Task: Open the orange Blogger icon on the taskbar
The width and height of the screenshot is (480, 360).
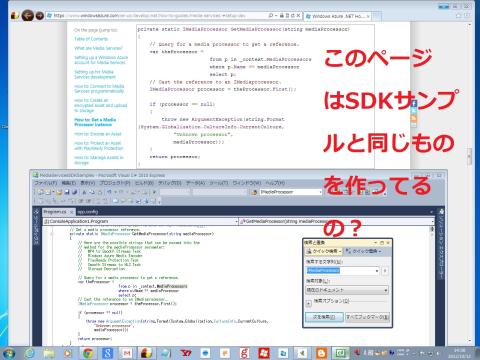Action: click(322, 353)
